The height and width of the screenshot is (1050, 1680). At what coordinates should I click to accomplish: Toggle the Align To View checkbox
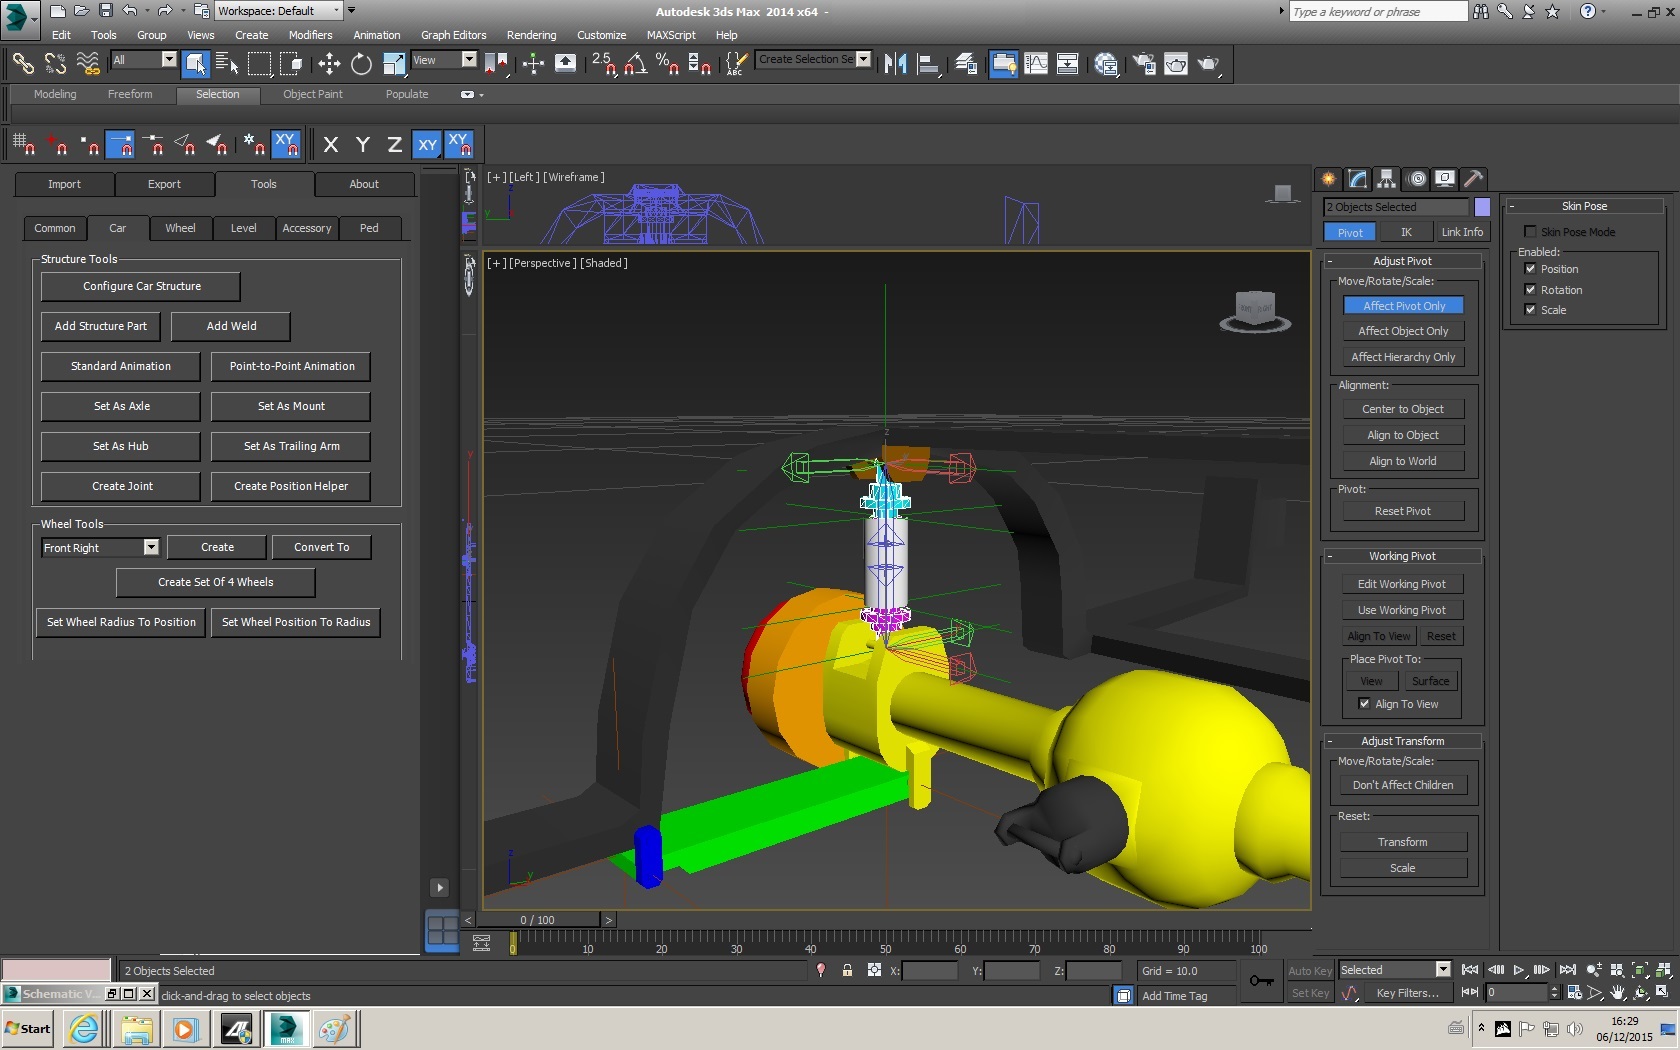click(x=1364, y=704)
